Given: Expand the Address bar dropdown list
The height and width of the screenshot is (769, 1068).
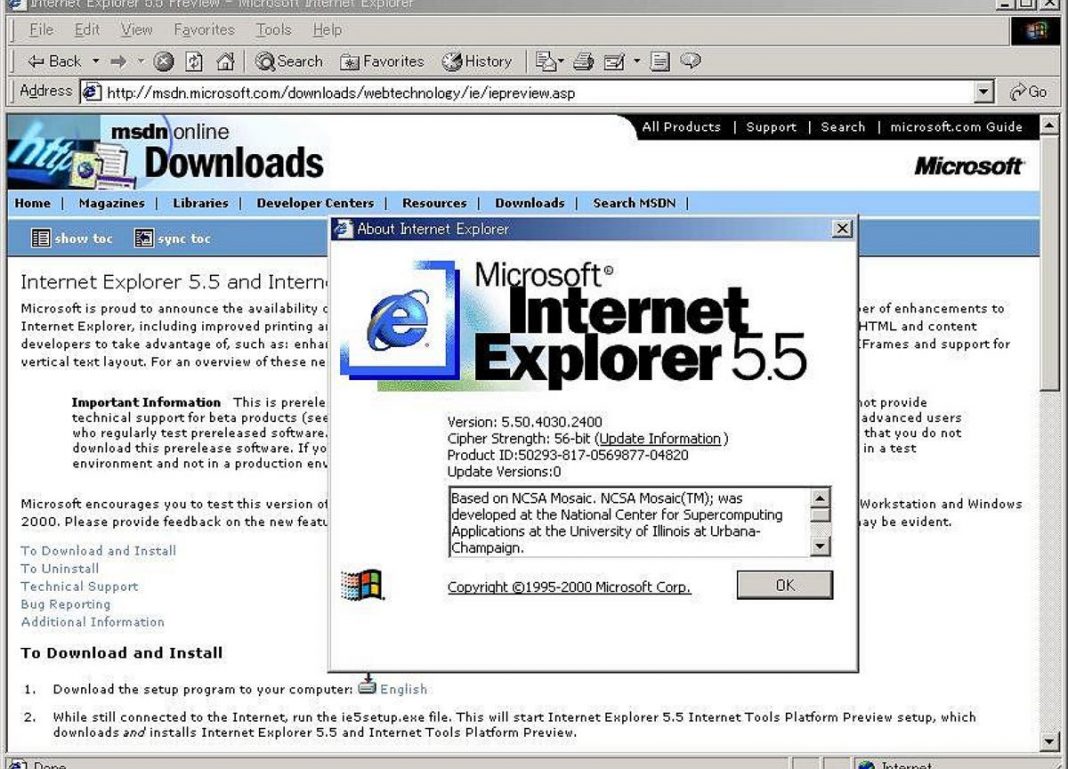Looking at the screenshot, I should click(x=983, y=92).
